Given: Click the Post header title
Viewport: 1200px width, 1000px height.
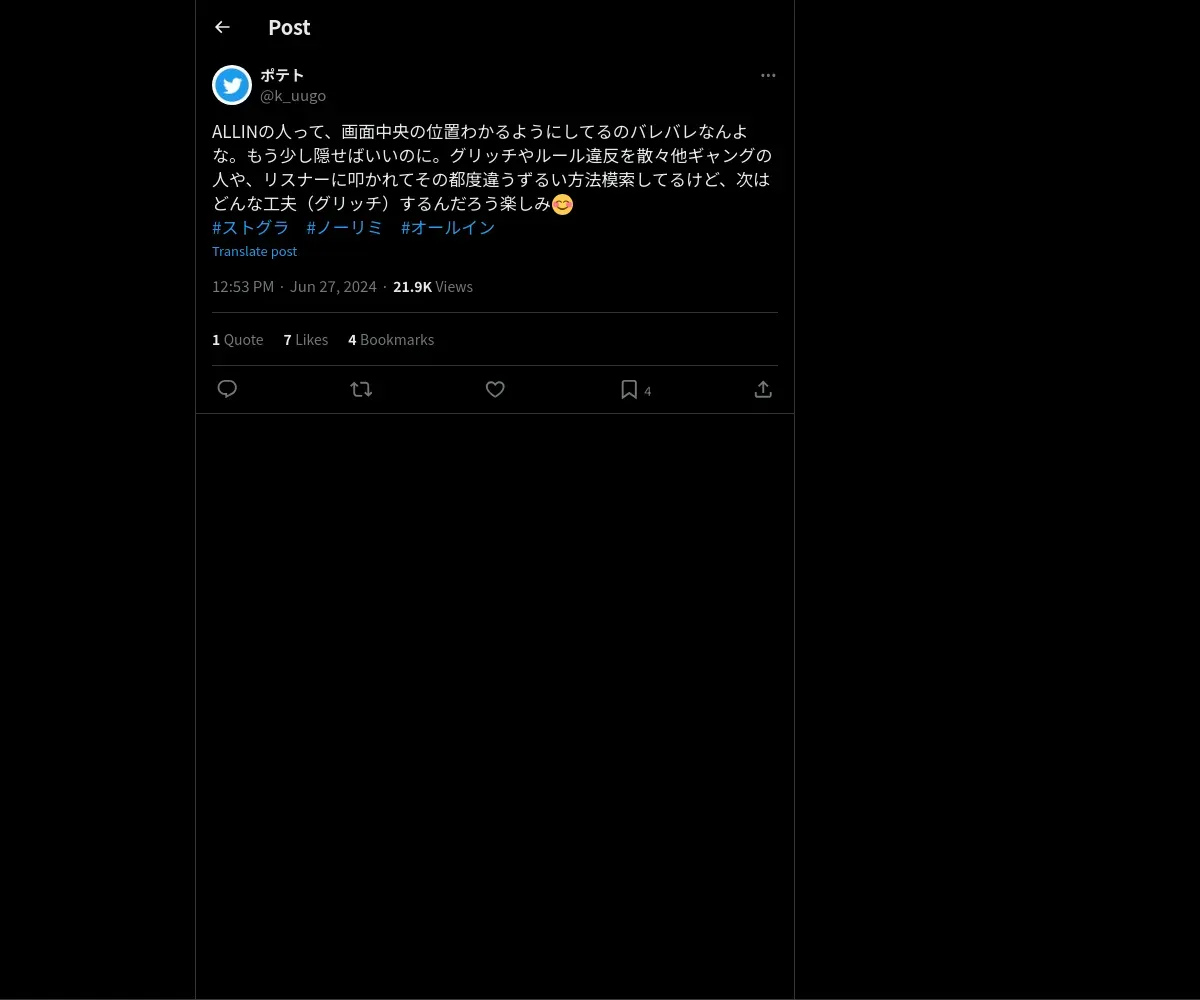Looking at the screenshot, I should [x=289, y=27].
